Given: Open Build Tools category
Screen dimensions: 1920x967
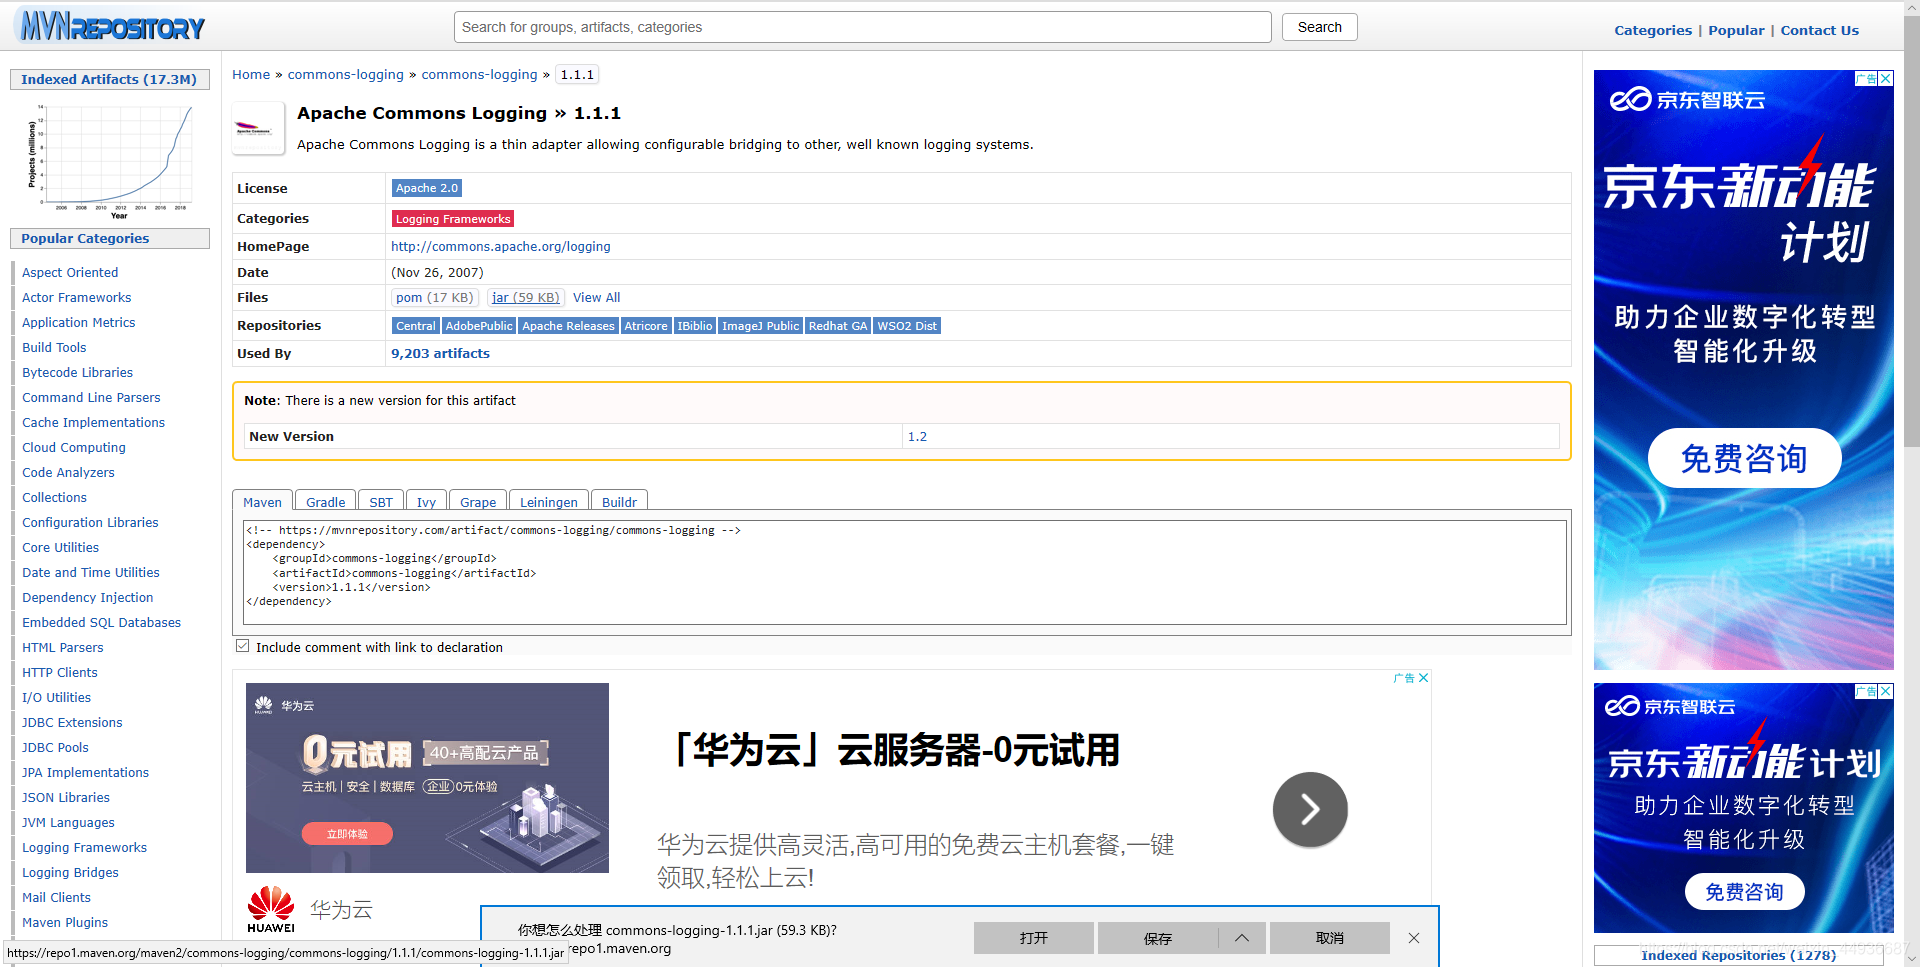Looking at the screenshot, I should point(54,347).
